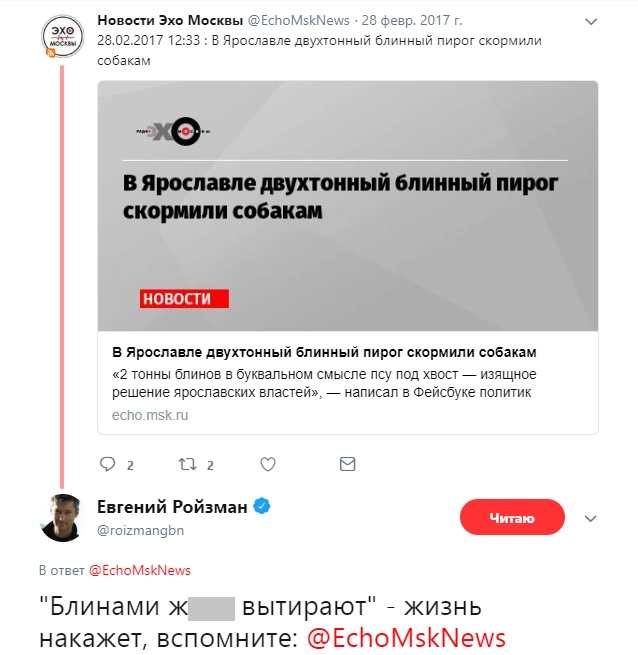Toggle the red Читаю follow button

click(x=512, y=518)
